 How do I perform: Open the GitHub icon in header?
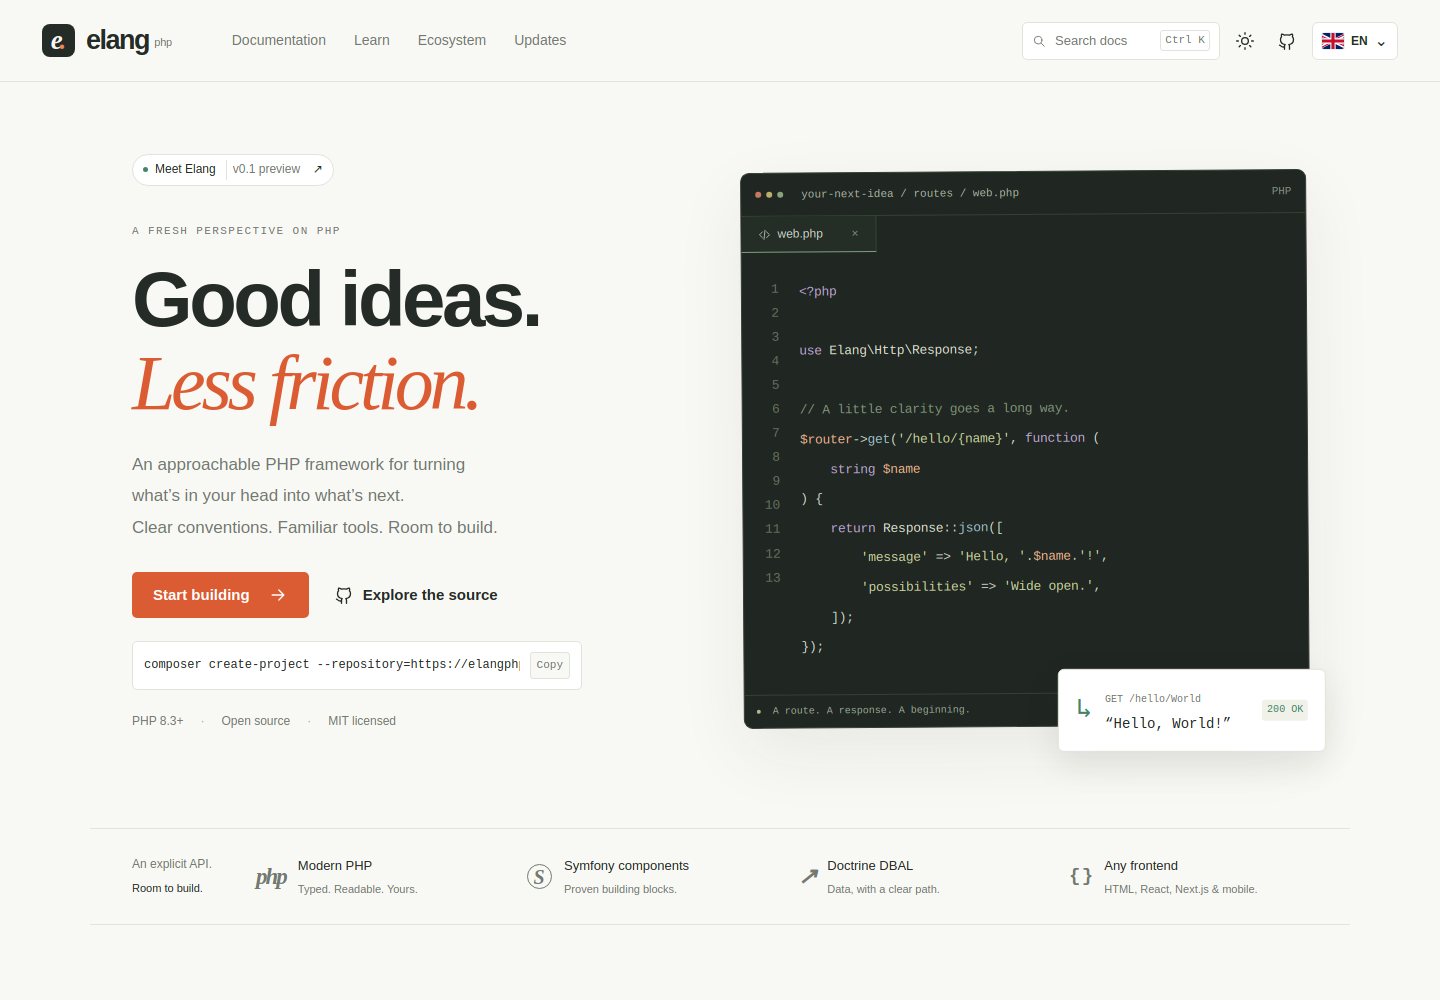tap(1287, 41)
